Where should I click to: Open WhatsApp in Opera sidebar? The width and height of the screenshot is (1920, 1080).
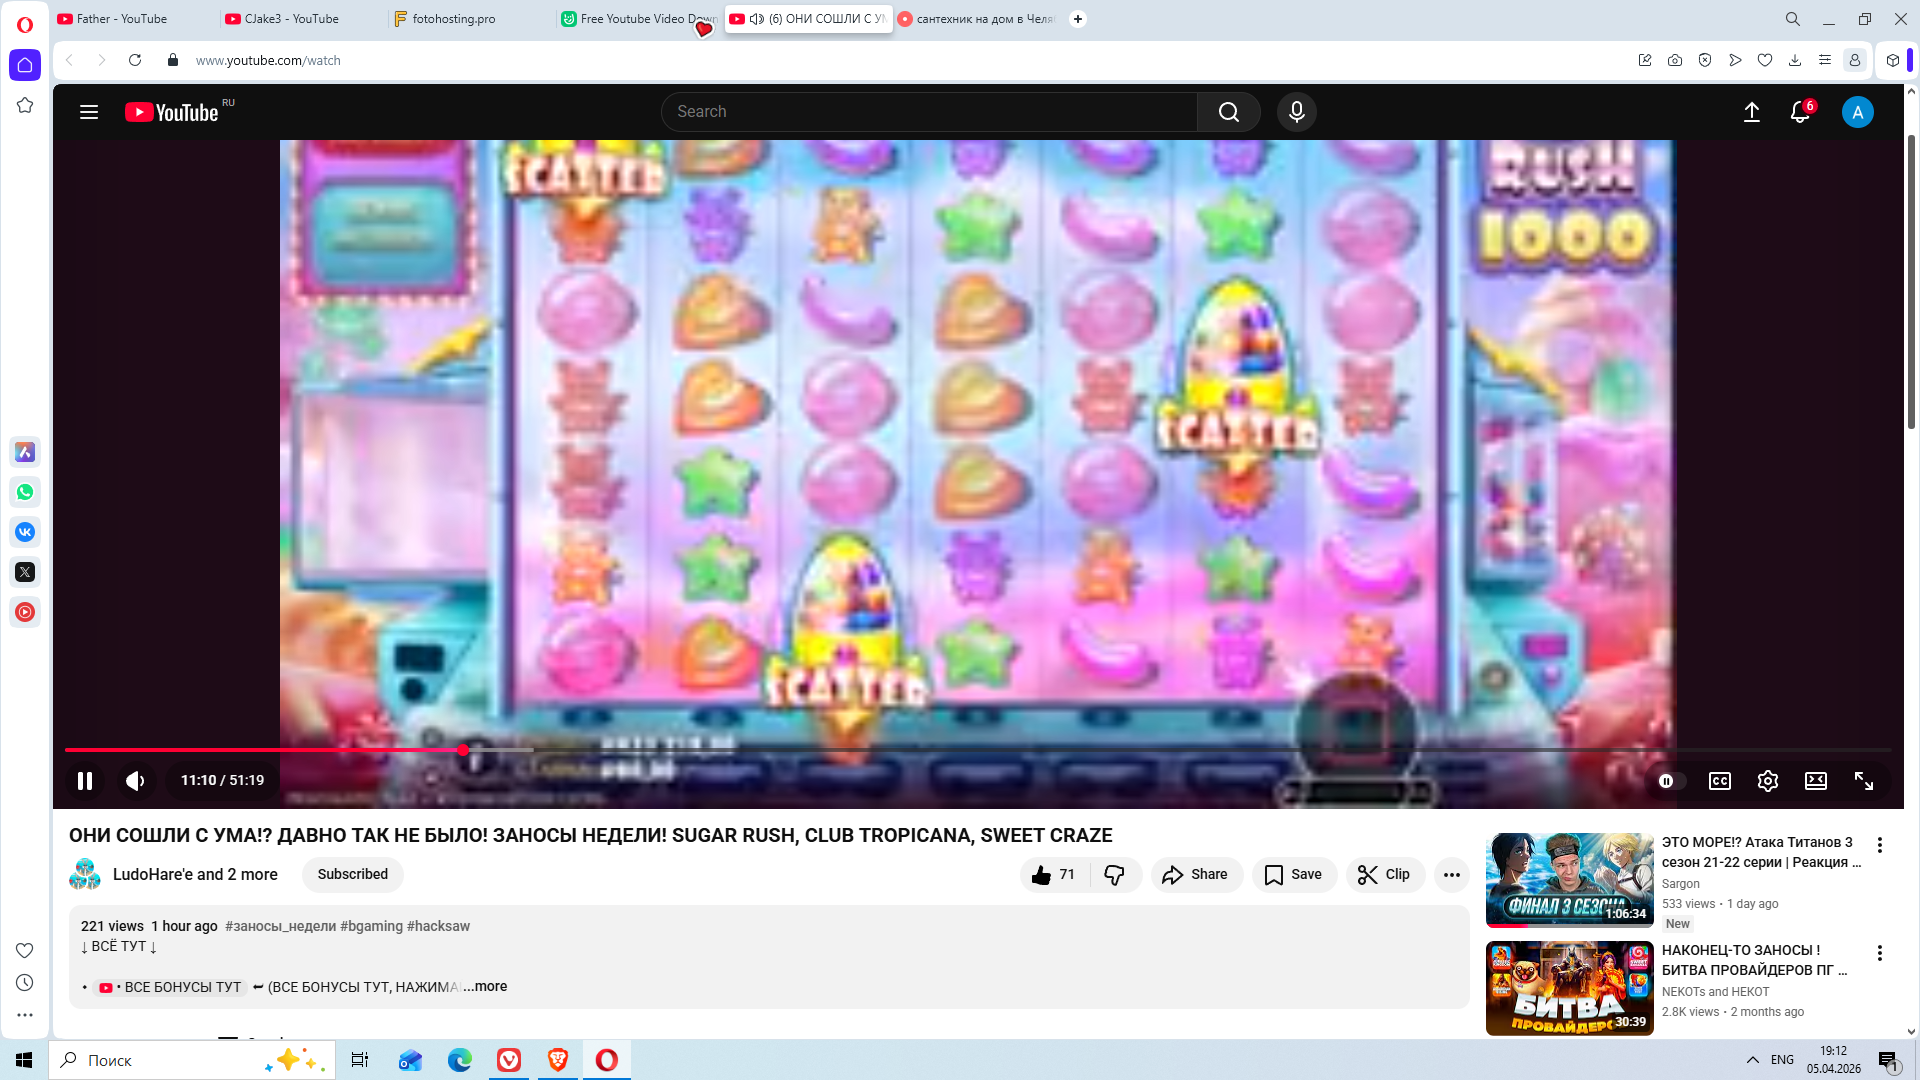click(x=25, y=492)
